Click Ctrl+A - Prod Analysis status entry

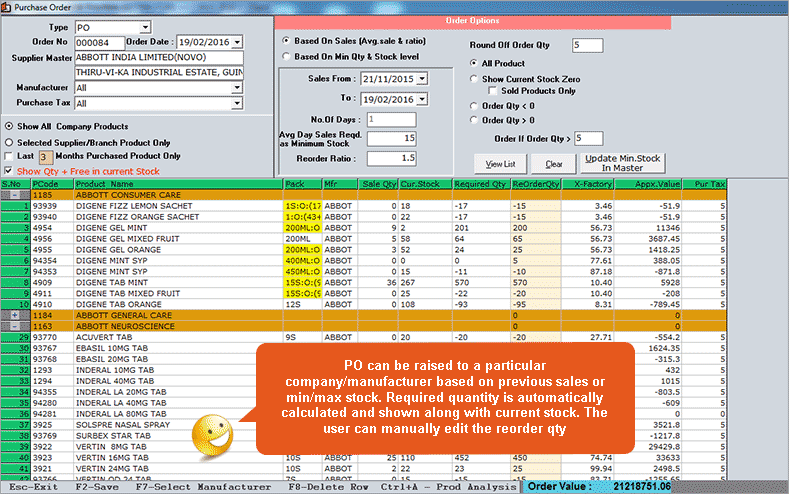[x=448, y=487]
